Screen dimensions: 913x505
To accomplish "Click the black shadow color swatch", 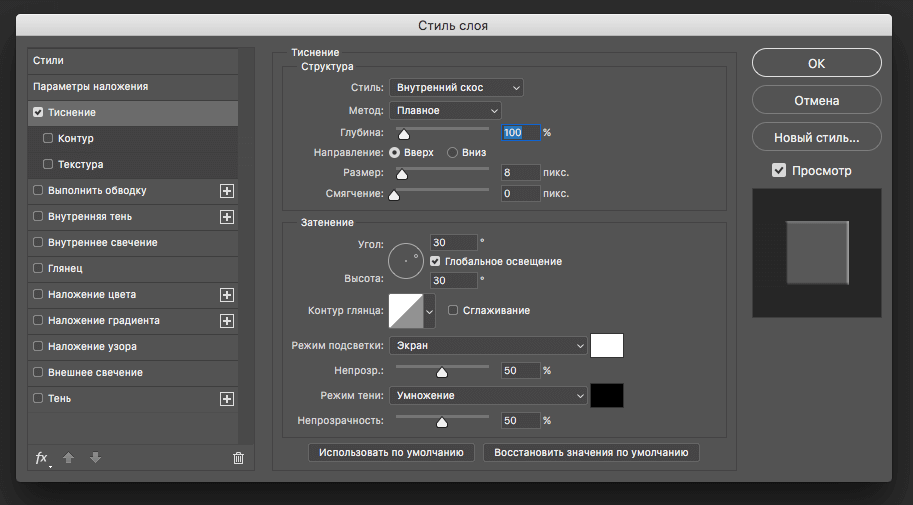I will [607, 396].
